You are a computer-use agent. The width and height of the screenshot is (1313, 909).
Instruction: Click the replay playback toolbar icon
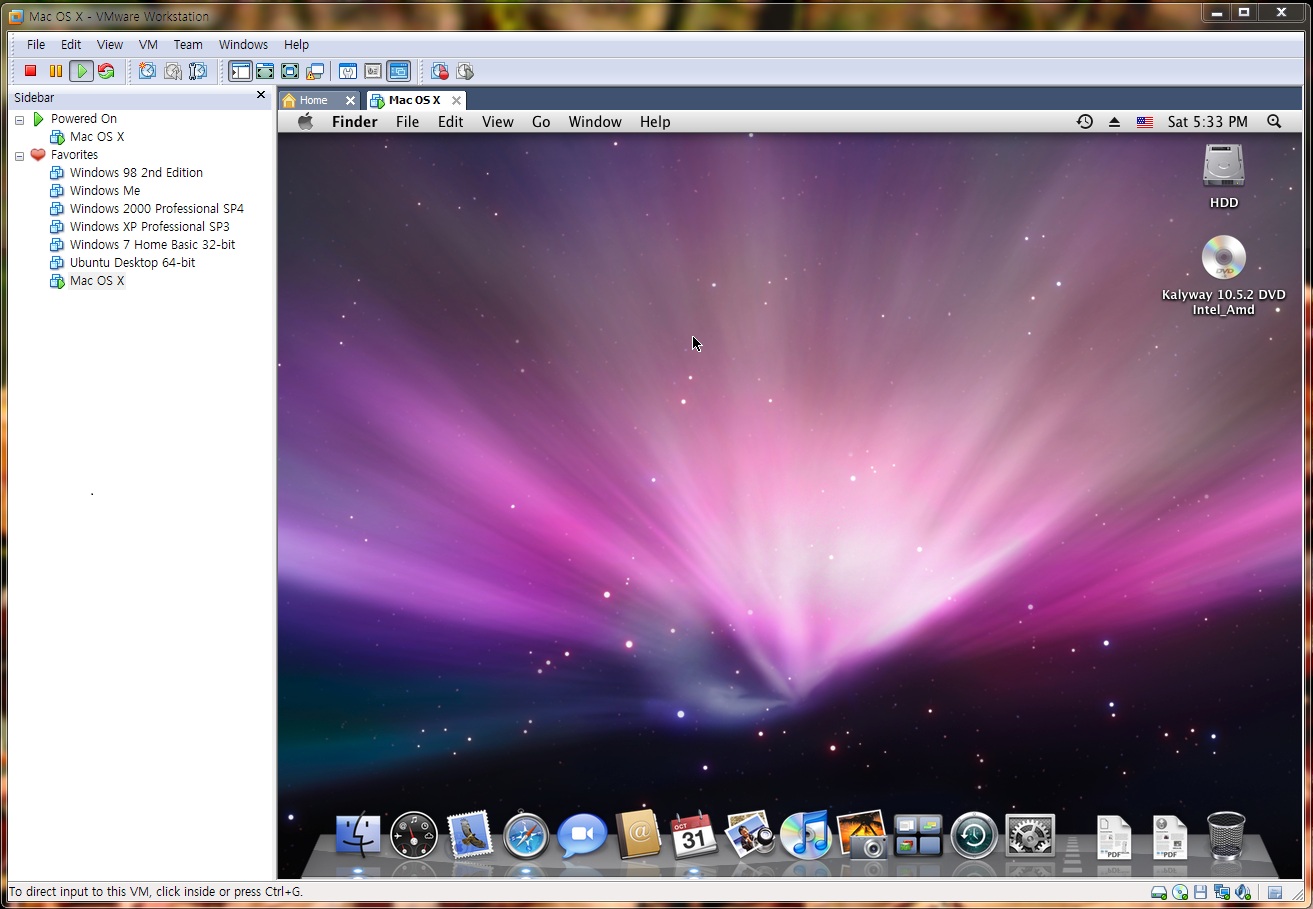coord(465,71)
